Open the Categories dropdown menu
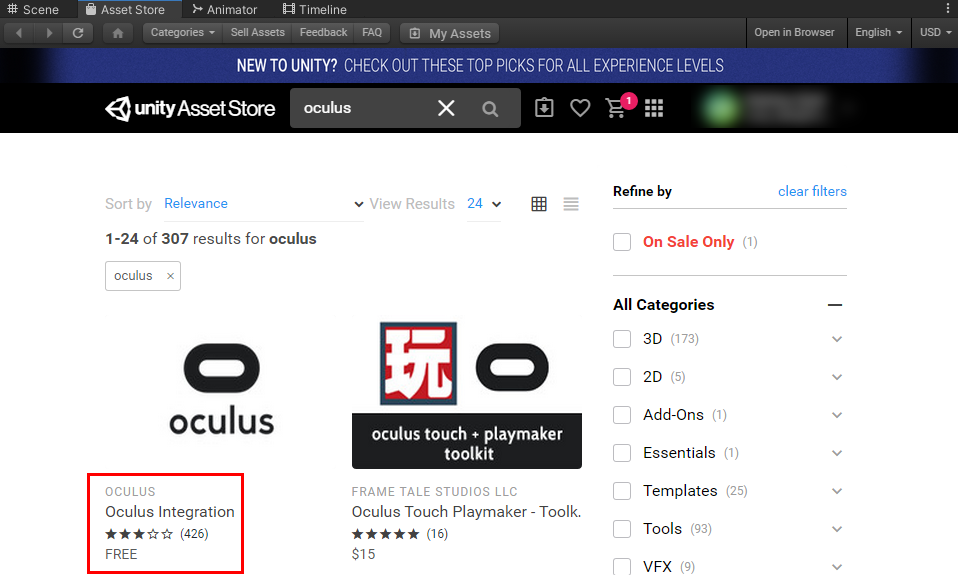 point(183,33)
